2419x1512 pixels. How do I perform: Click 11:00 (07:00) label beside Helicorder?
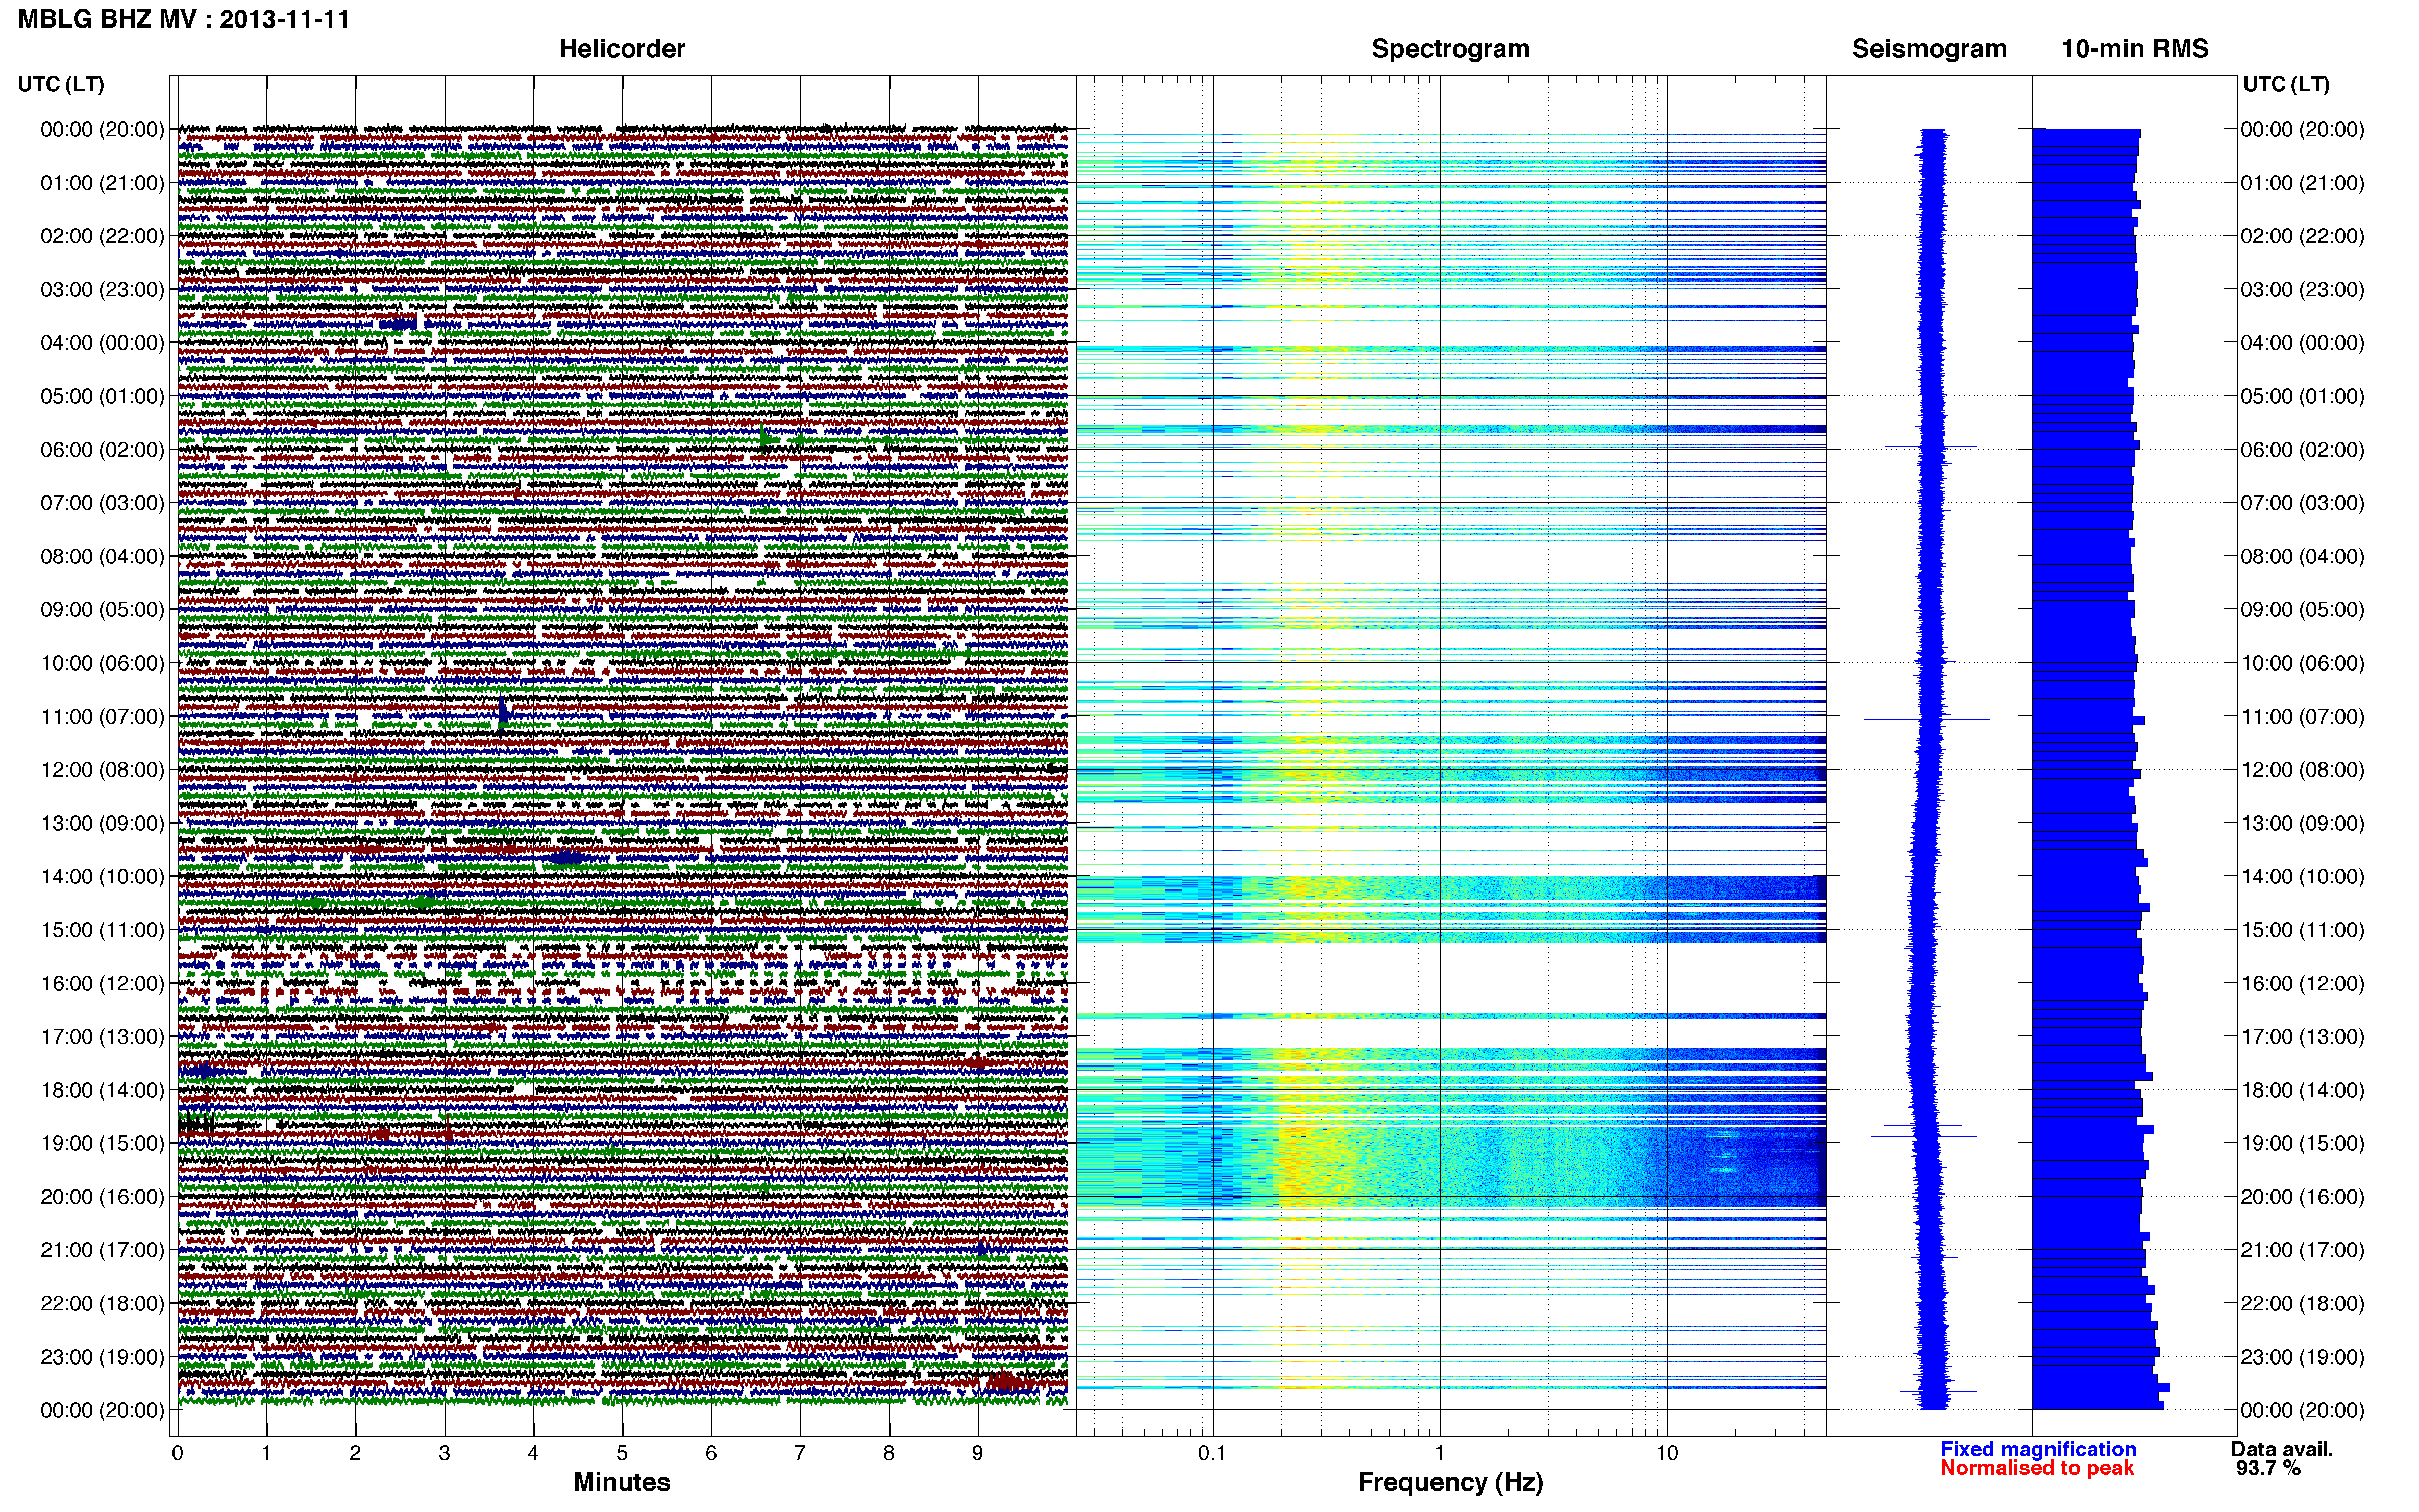coord(102,717)
